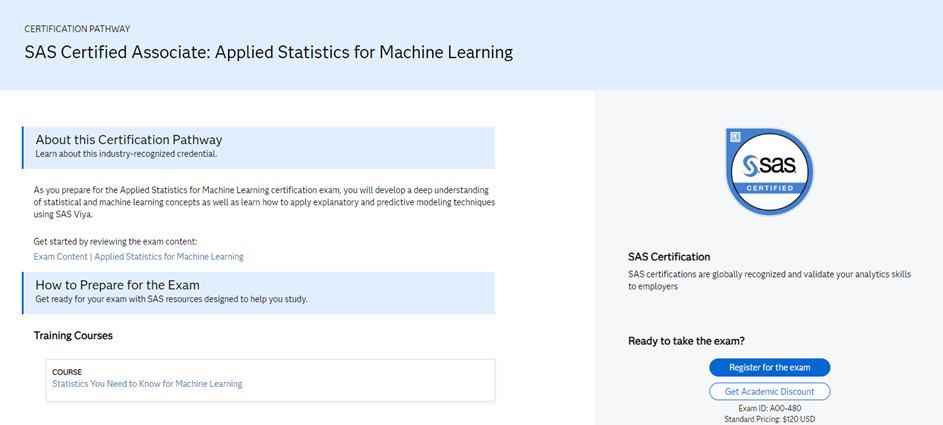This screenshot has width=943, height=425.
Task: Click the How to Prepare for the Exam heading
Action: tap(118, 285)
